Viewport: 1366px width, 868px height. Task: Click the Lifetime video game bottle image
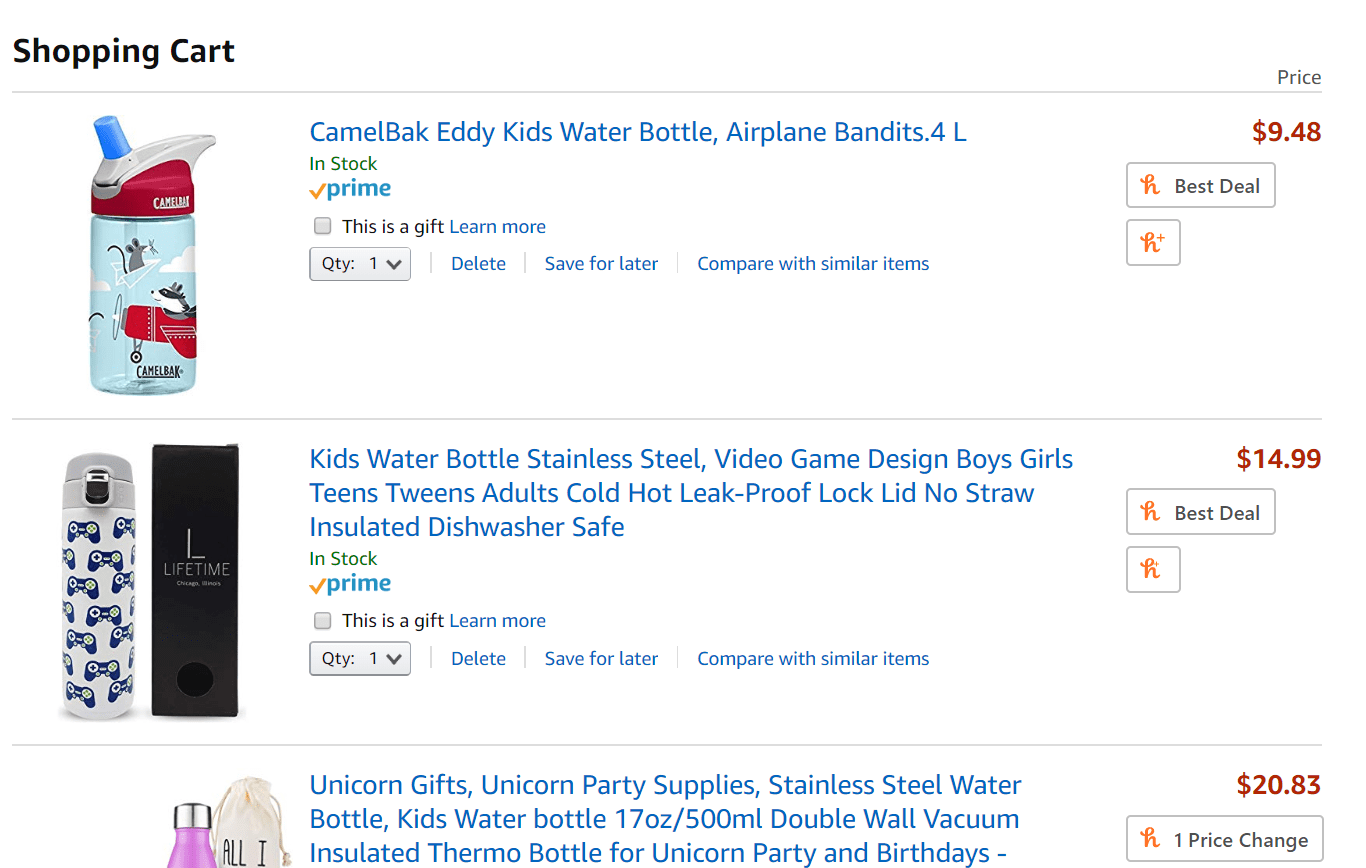point(150,582)
